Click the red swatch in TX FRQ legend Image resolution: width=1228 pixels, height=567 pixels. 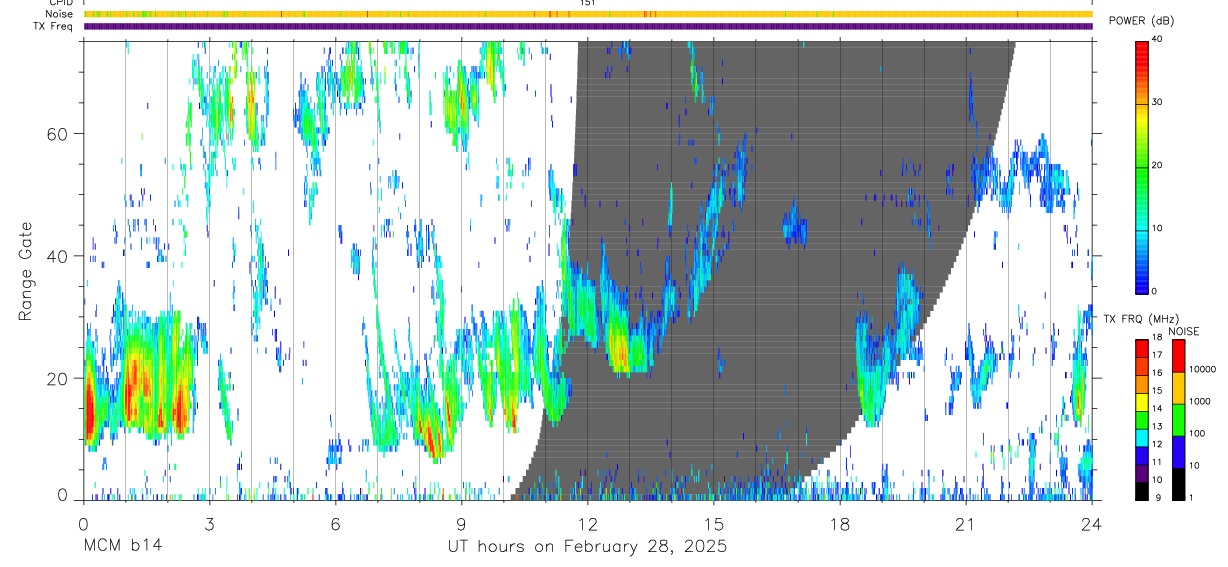pyautogui.click(x=1143, y=349)
